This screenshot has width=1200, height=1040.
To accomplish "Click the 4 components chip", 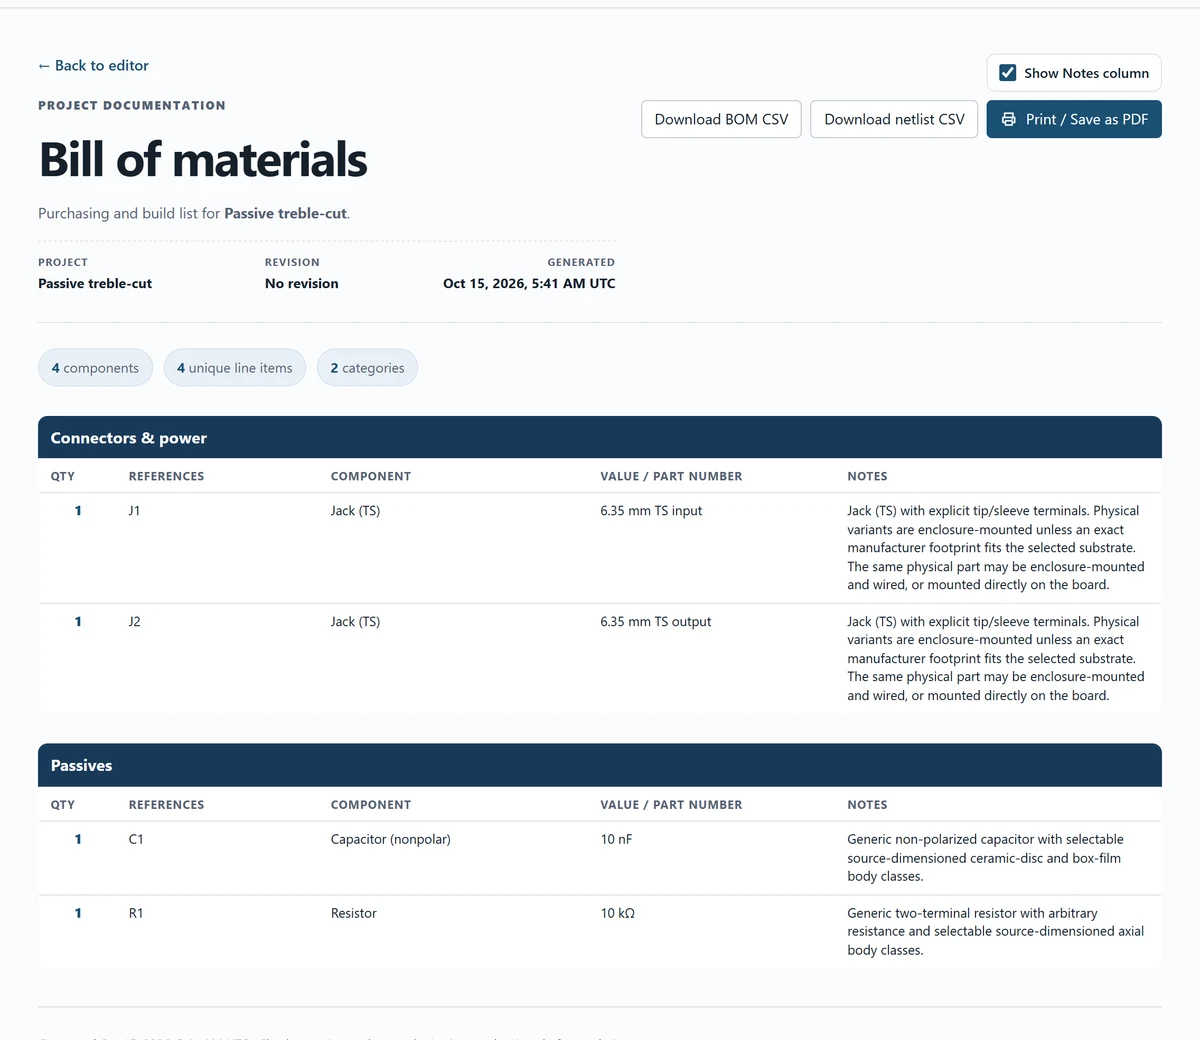I will [95, 368].
